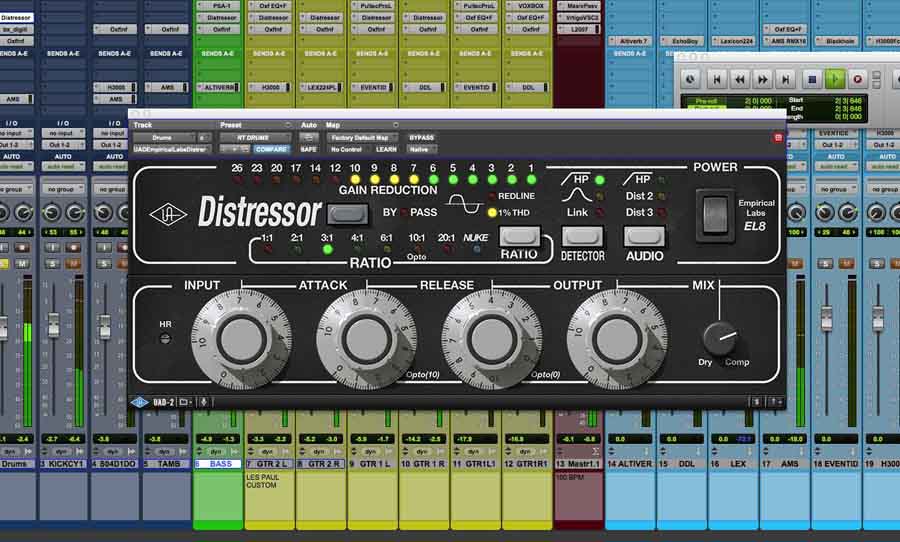This screenshot has width=900, height=542.
Task: Click the LEARN button in plugin header
Action: coord(386,149)
